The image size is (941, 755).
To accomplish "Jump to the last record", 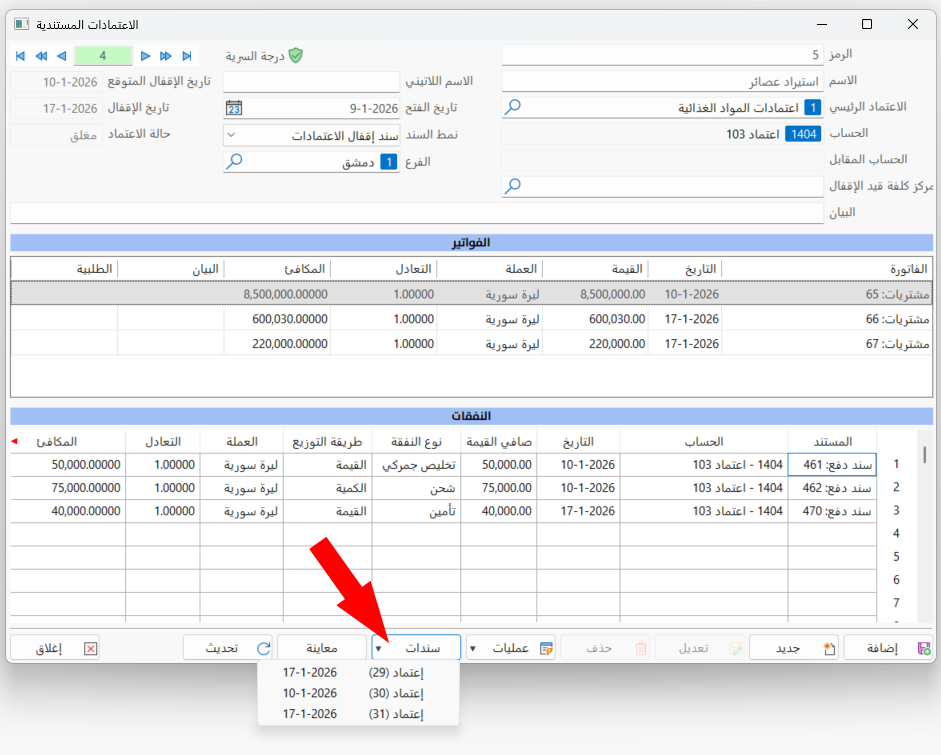I will click(187, 56).
